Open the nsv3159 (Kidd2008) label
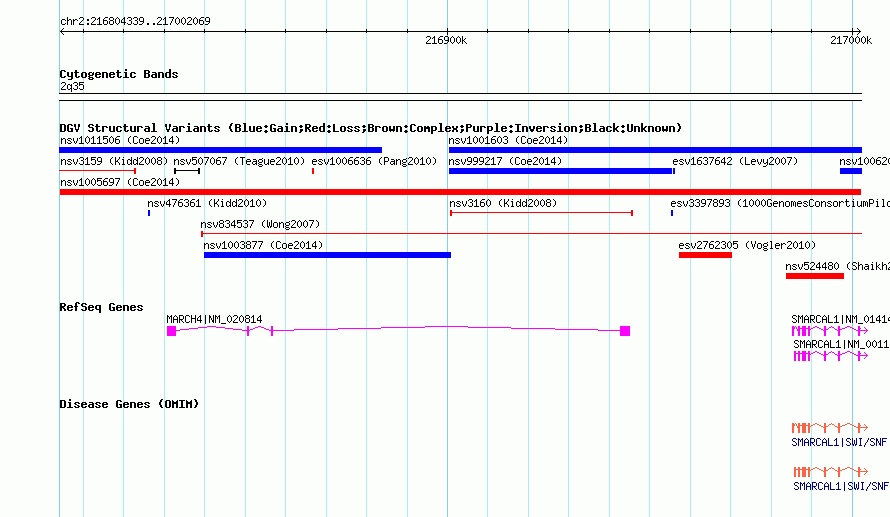Image resolution: width=890 pixels, height=517 pixels. [x=114, y=161]
